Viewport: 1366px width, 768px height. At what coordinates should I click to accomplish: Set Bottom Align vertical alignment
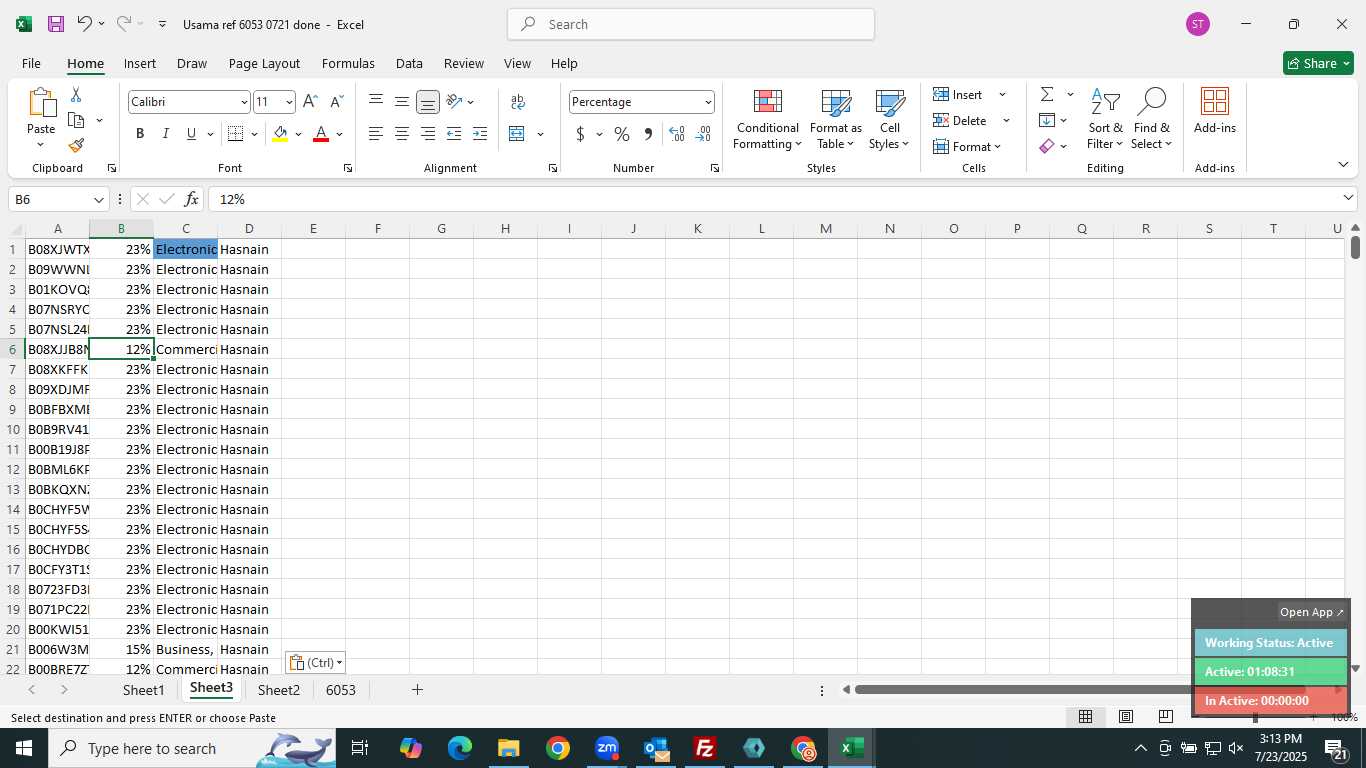[x=428, y=102]
